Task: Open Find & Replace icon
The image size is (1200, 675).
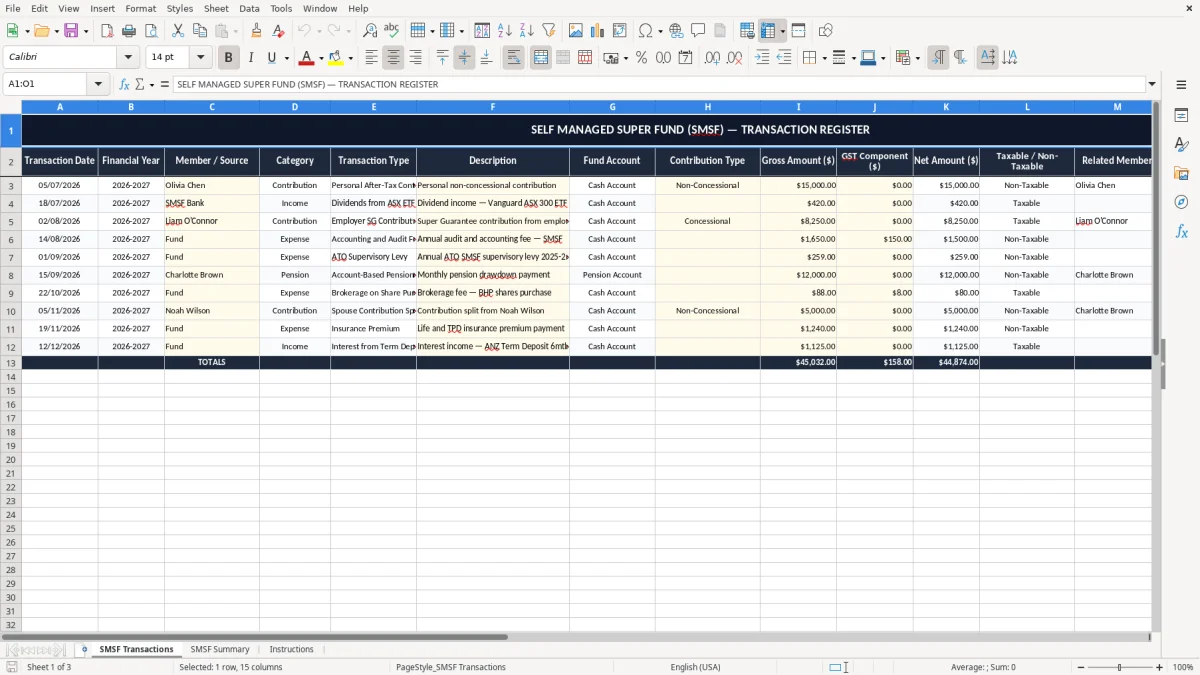Action: point(370,31)
